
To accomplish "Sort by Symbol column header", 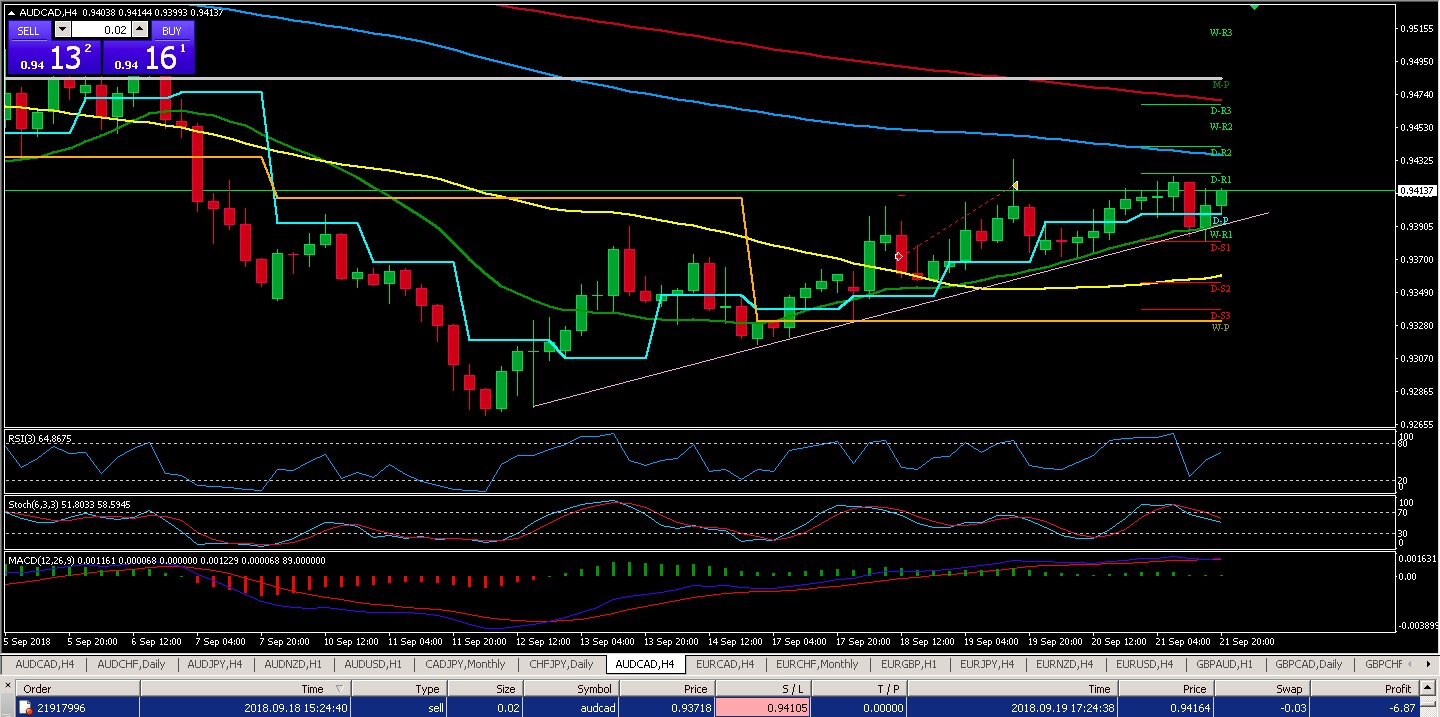I will coord(569,688).
